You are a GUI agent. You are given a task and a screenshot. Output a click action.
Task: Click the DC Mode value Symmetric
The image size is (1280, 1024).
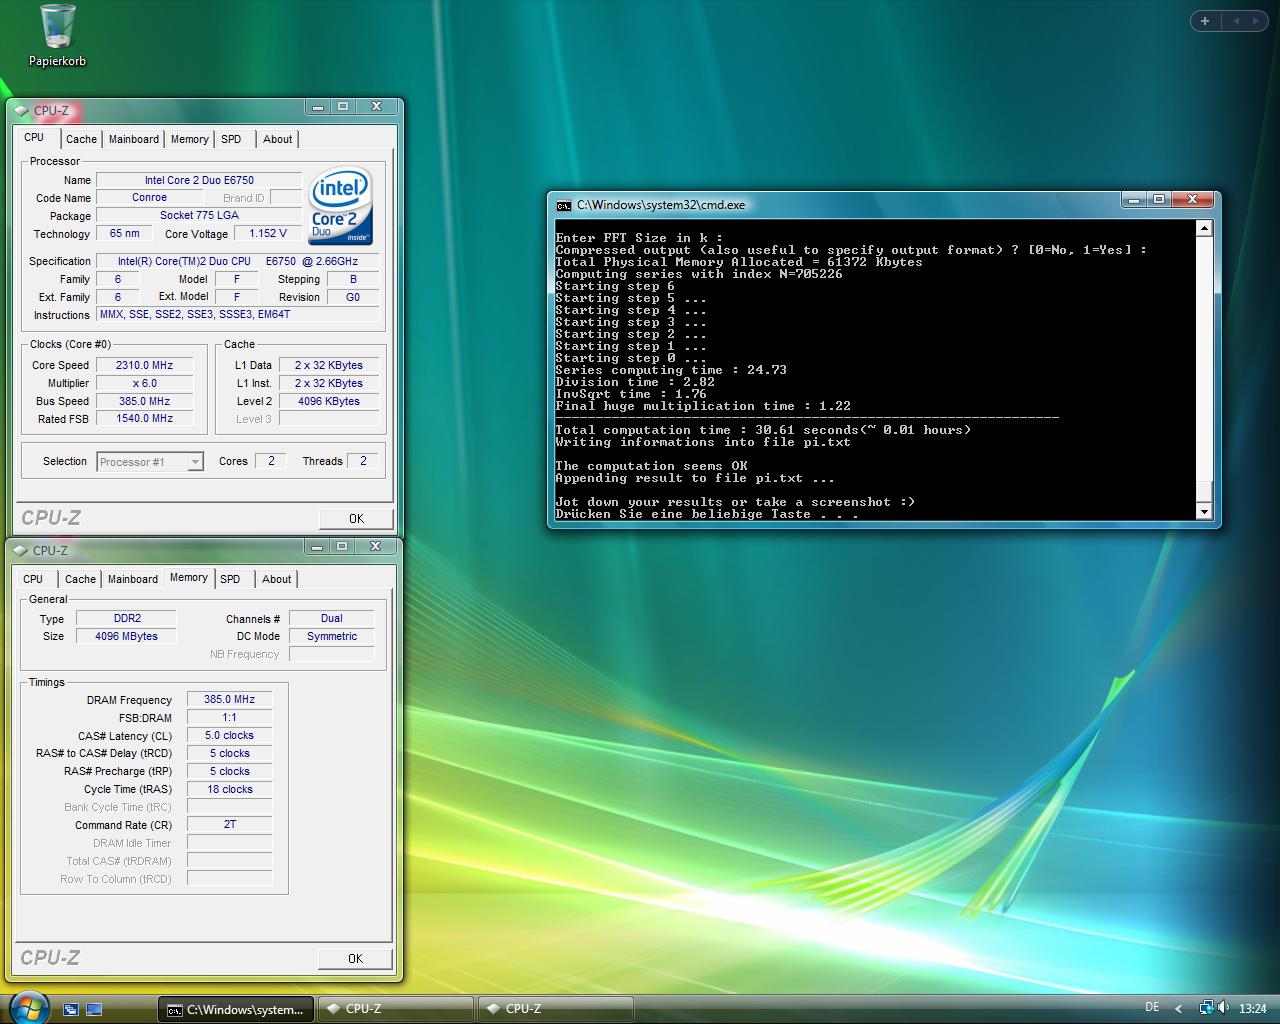click(x=332, y=637)
